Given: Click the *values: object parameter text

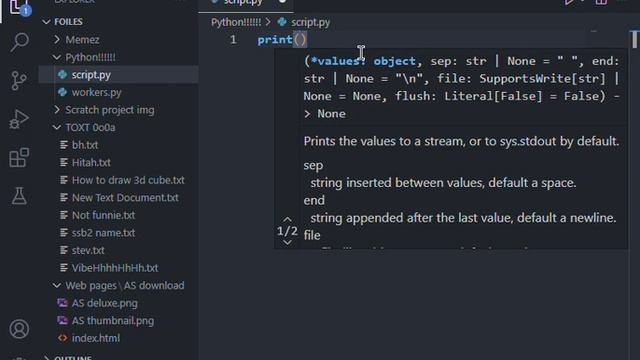Looking at the screenshot, I should click(363, 61).
